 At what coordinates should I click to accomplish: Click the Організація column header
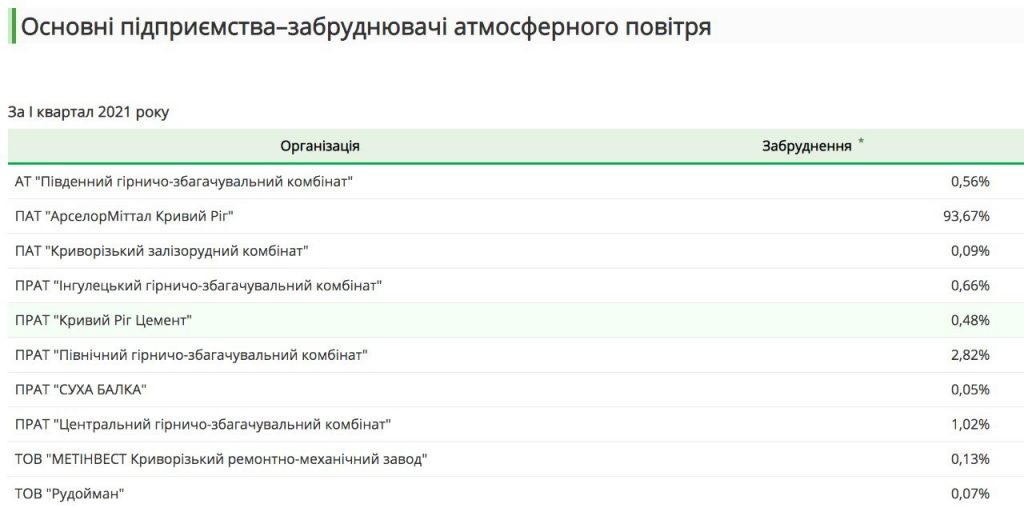(x=320, y=146)
